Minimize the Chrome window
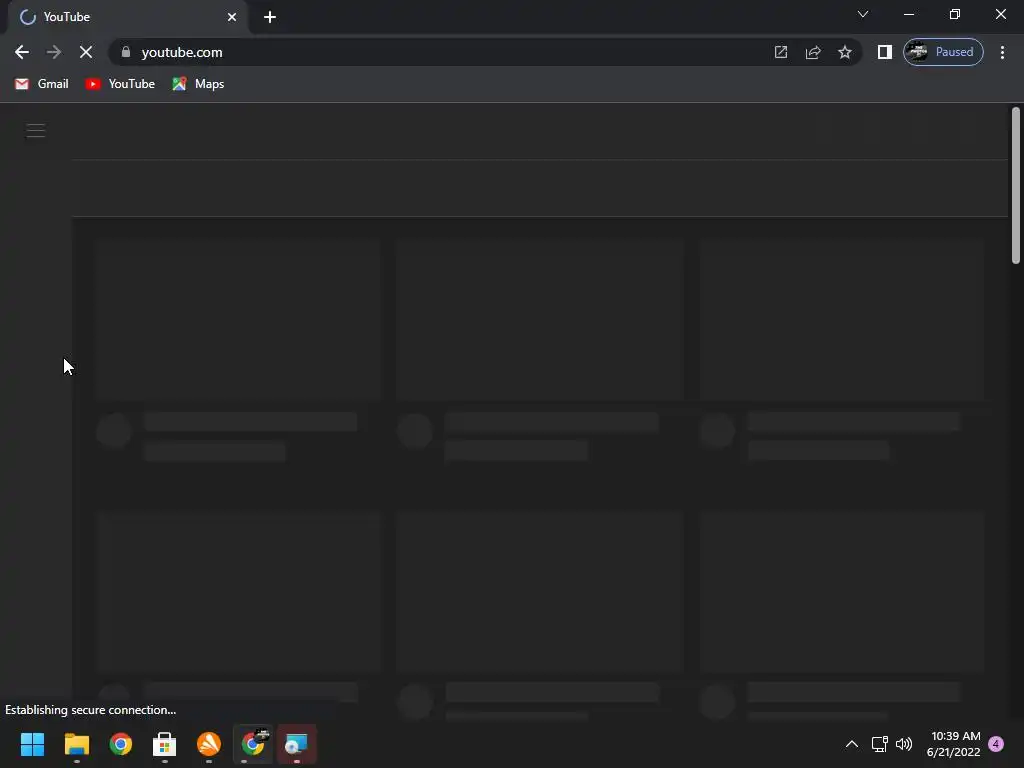1024x768 pixels. (x=909, y=14)
